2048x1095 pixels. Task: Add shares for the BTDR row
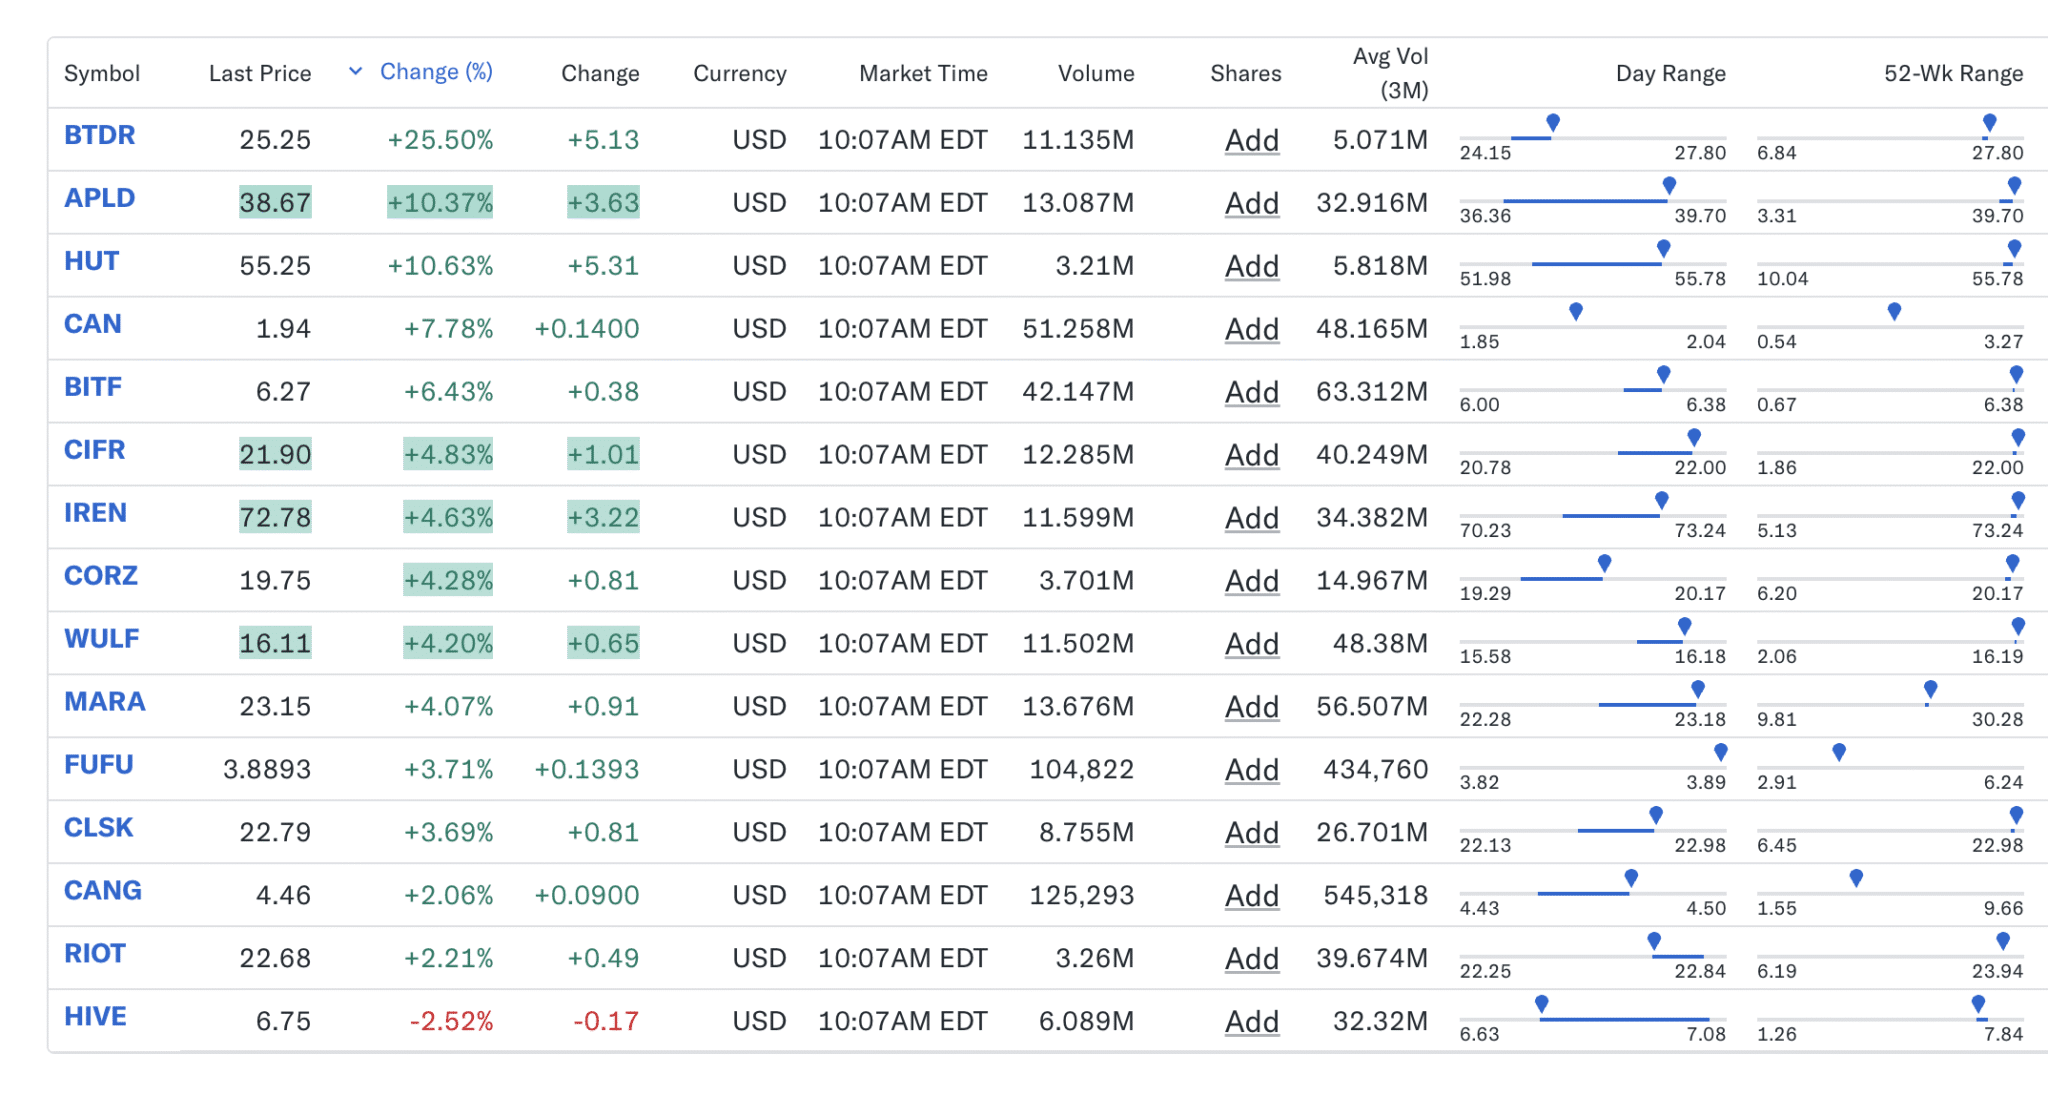click(x=1252, y=140)
